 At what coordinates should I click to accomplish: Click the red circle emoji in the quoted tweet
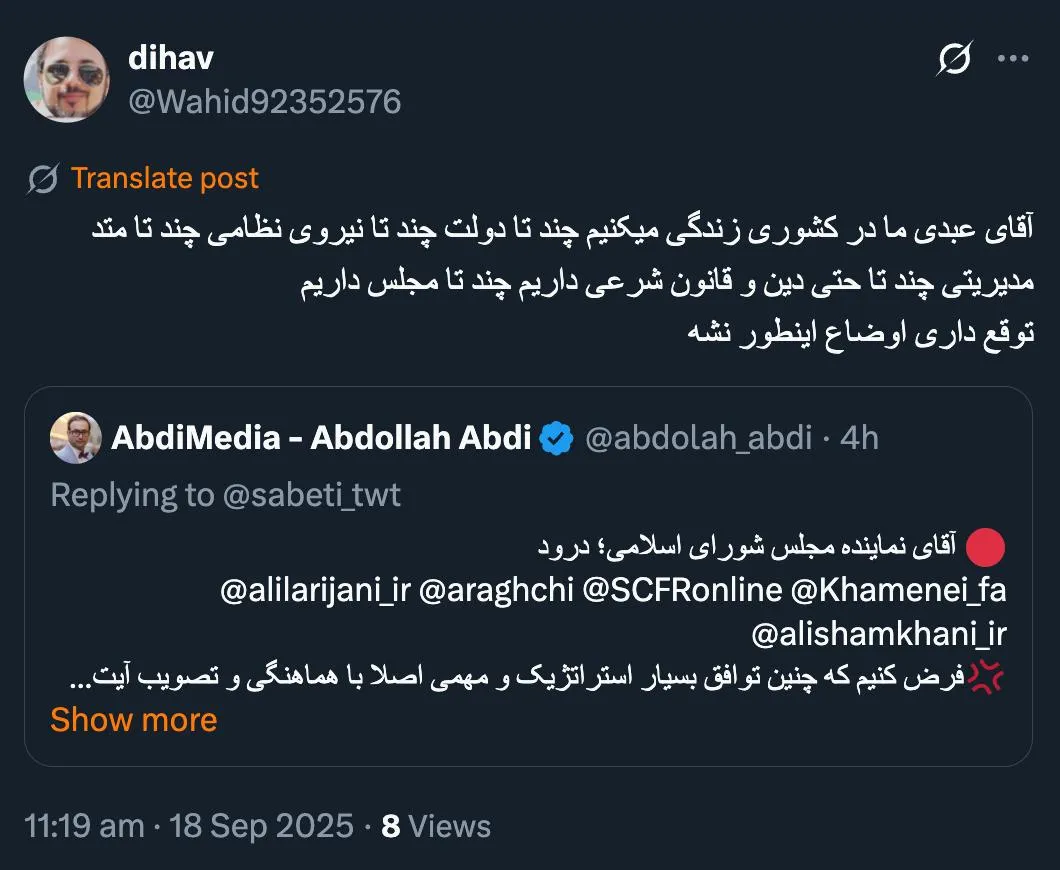(986, 547)
